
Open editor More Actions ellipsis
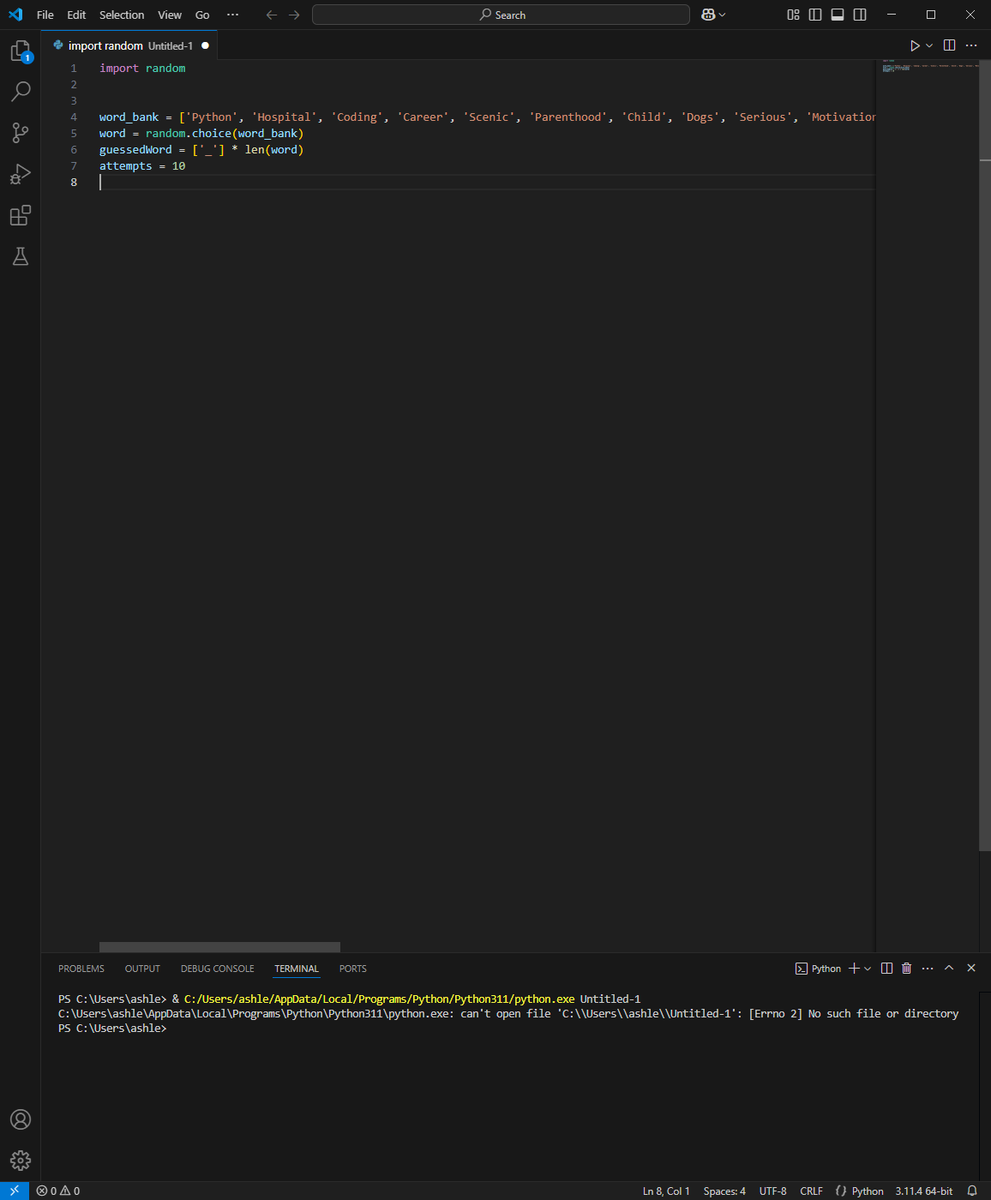point(971,46)
